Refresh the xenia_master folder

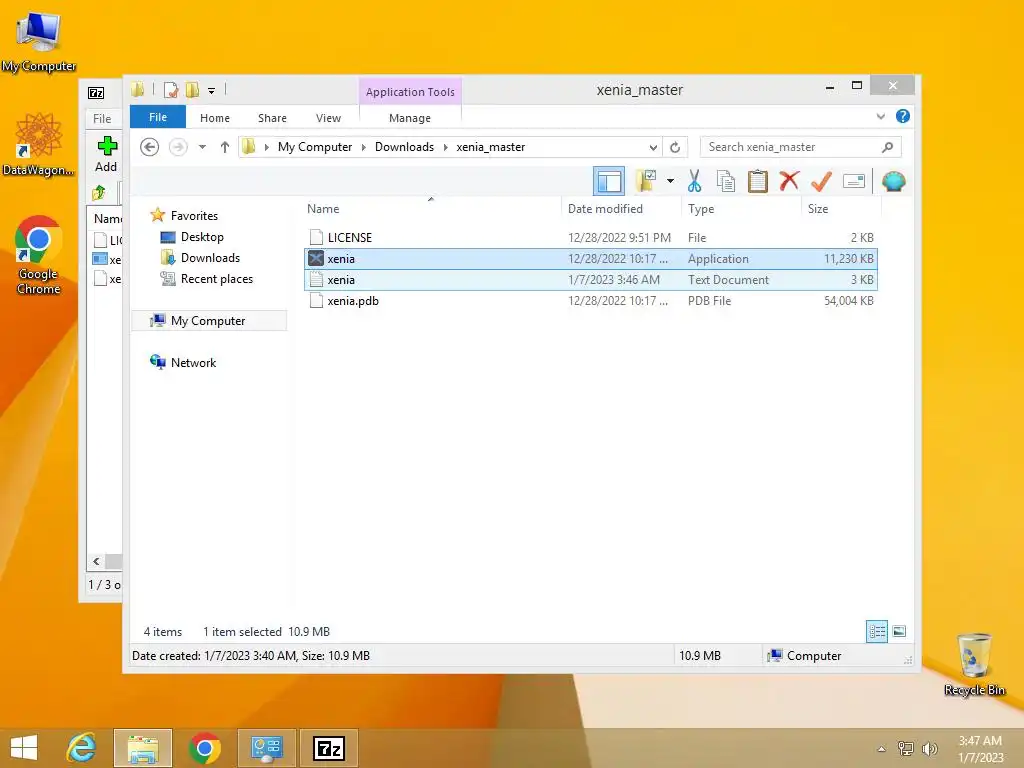point(675,147)
